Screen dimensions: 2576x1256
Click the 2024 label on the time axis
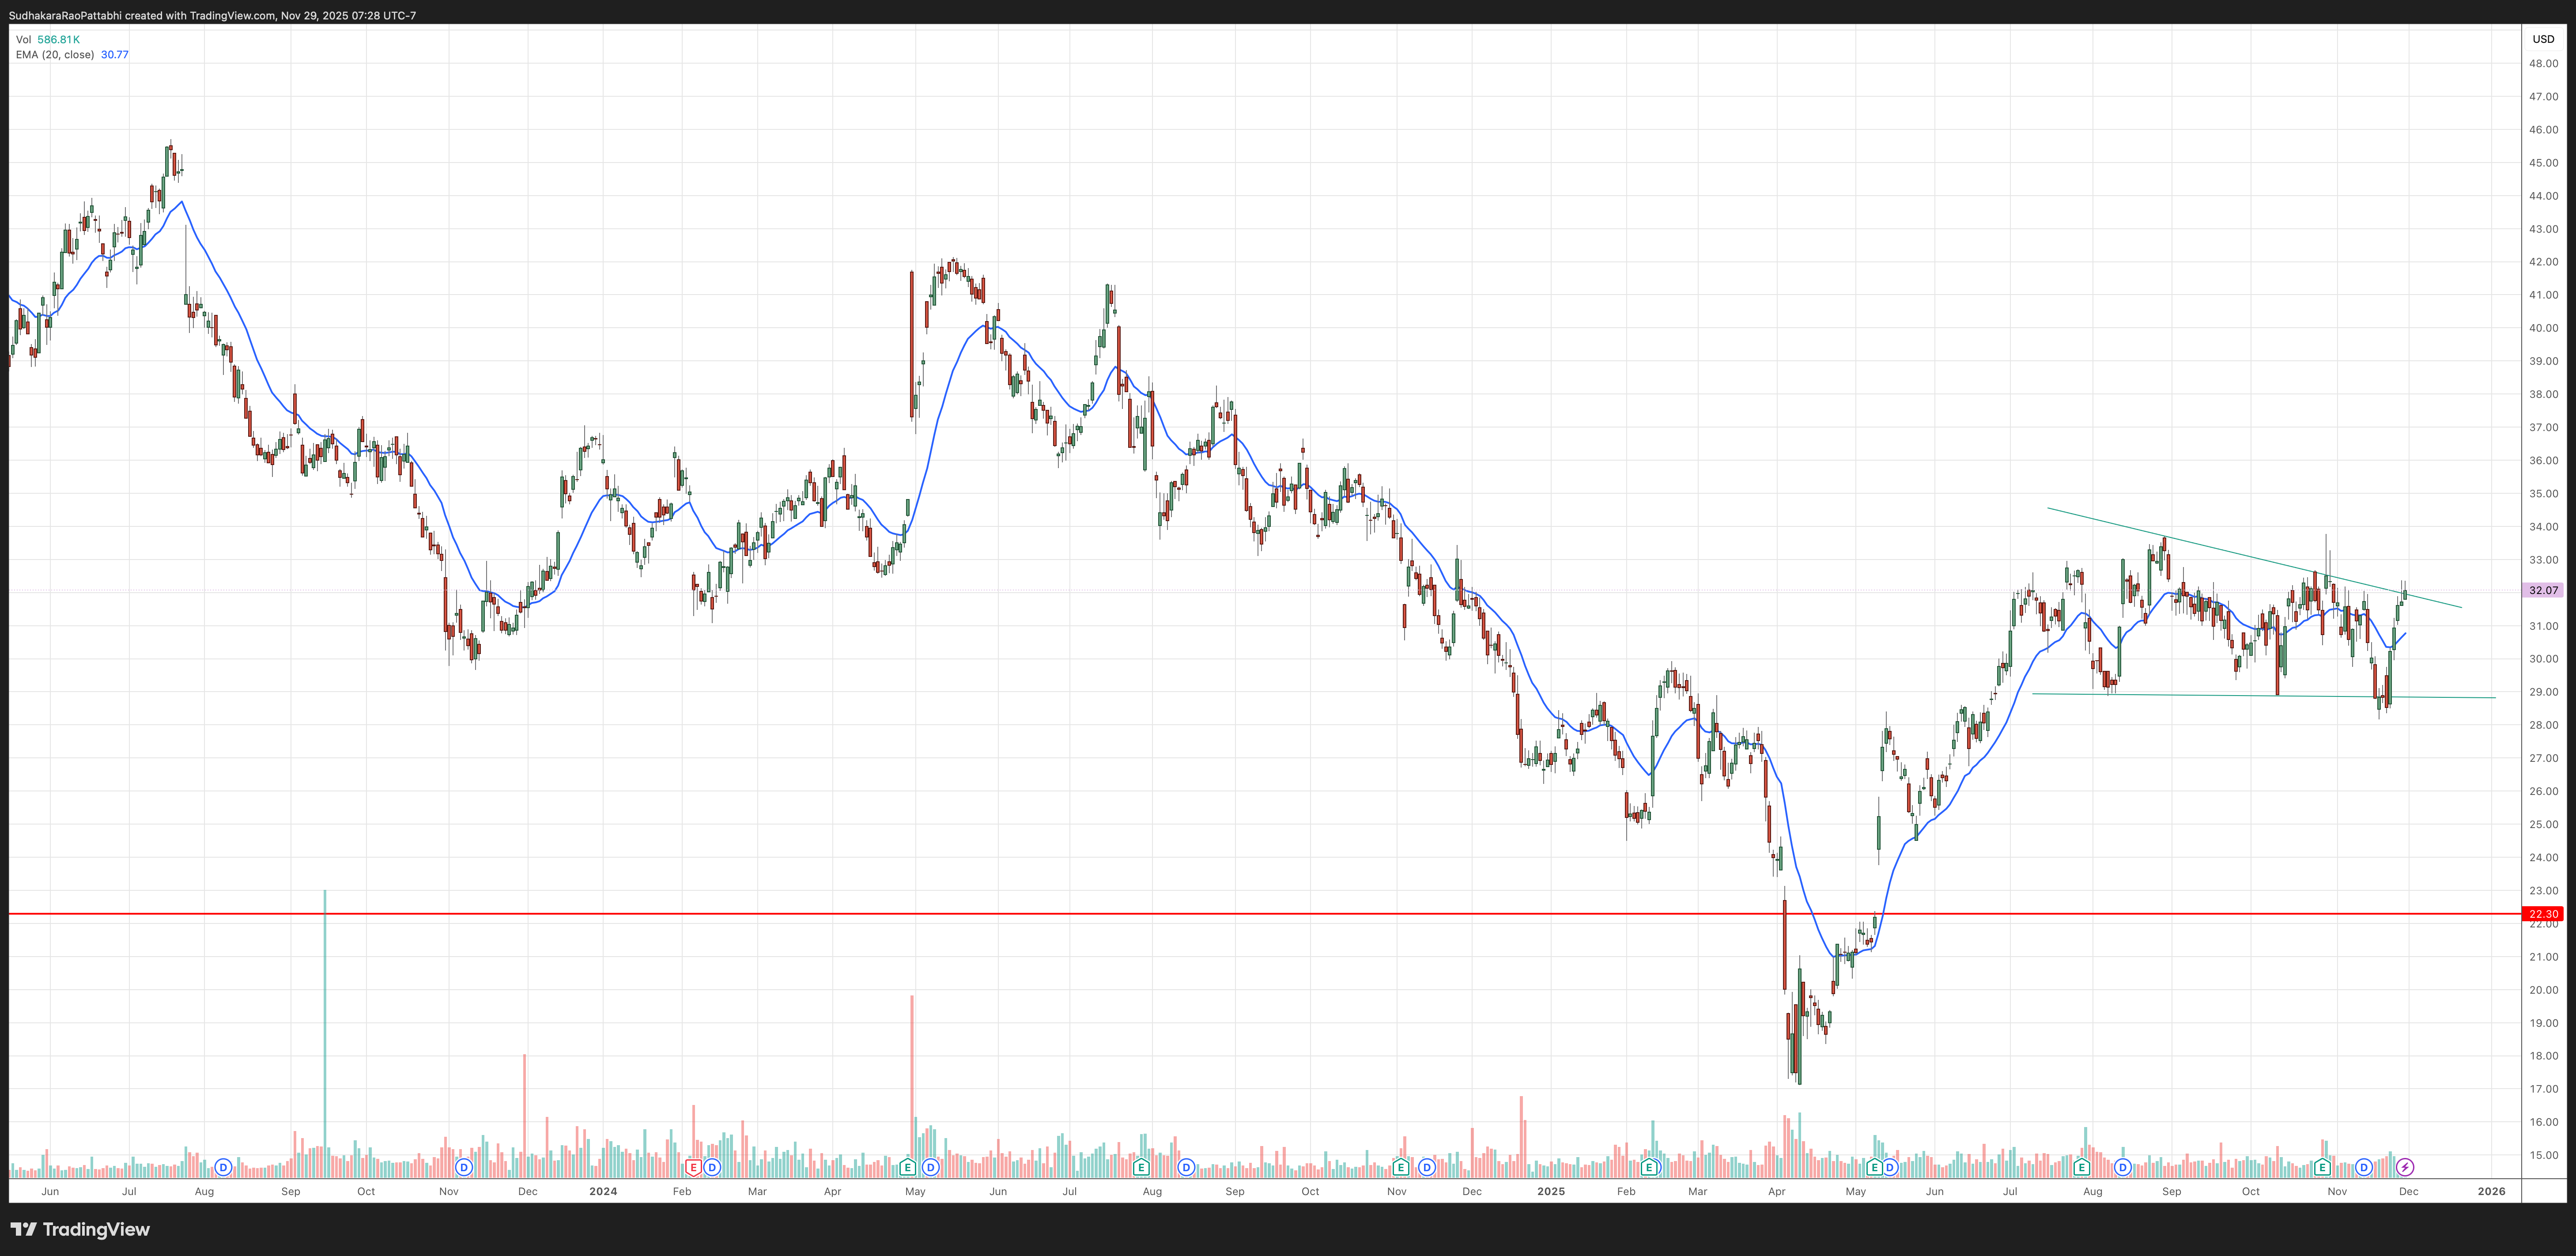coord(603,1191)
